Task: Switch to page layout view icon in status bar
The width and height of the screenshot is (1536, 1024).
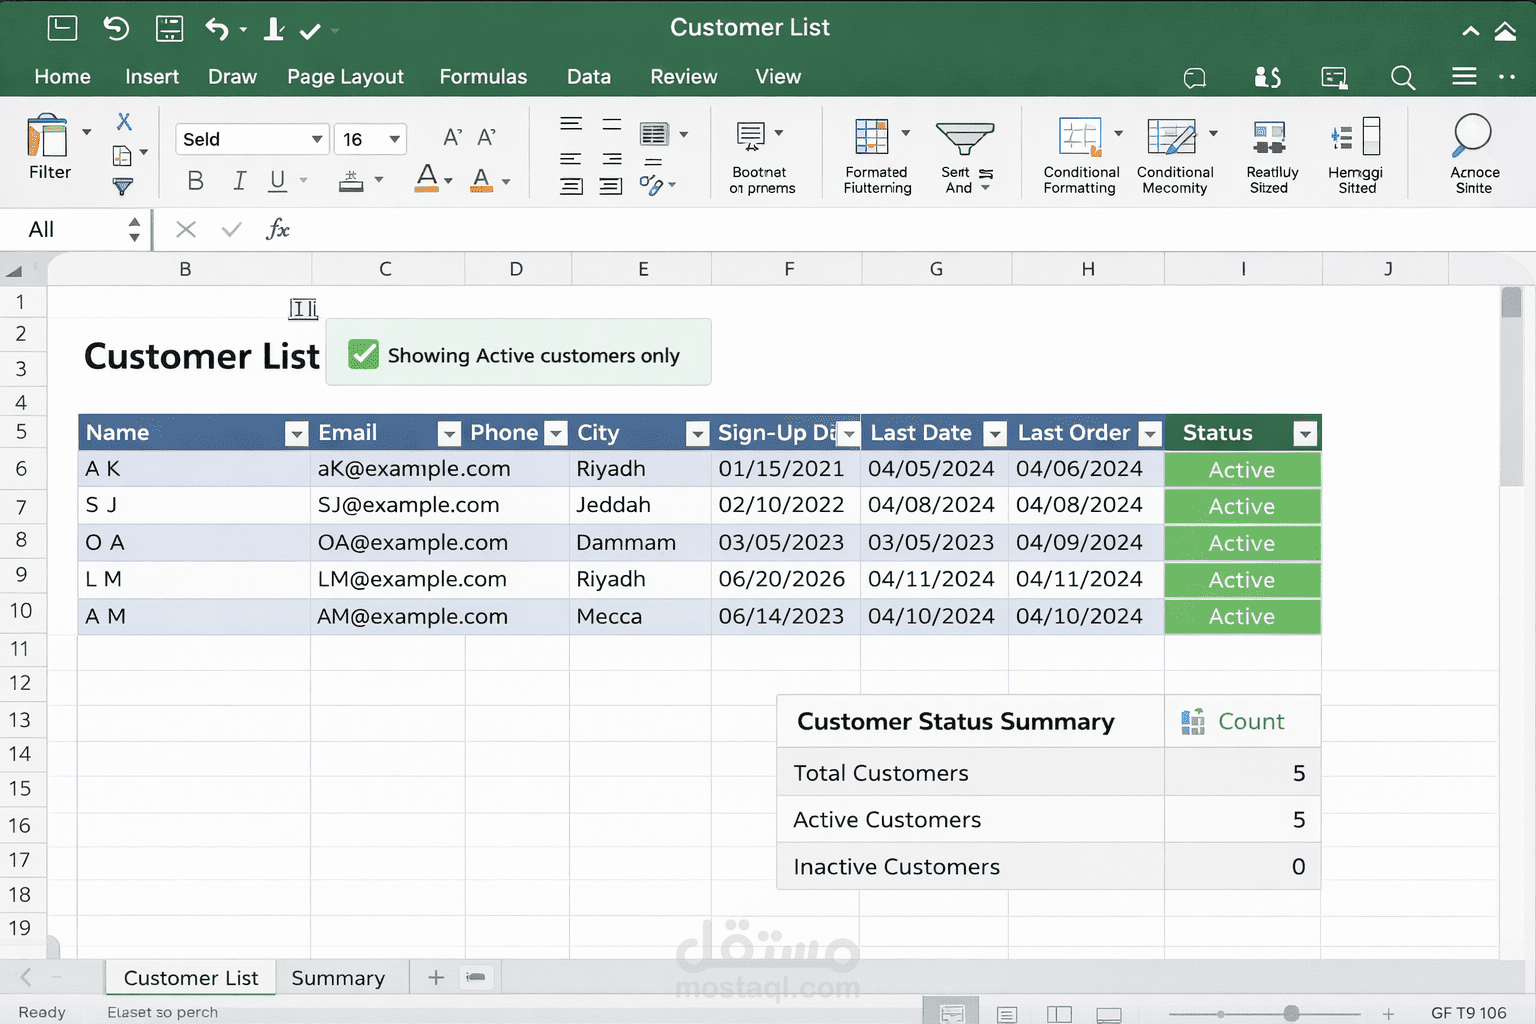Action: click(1007, 1014)
